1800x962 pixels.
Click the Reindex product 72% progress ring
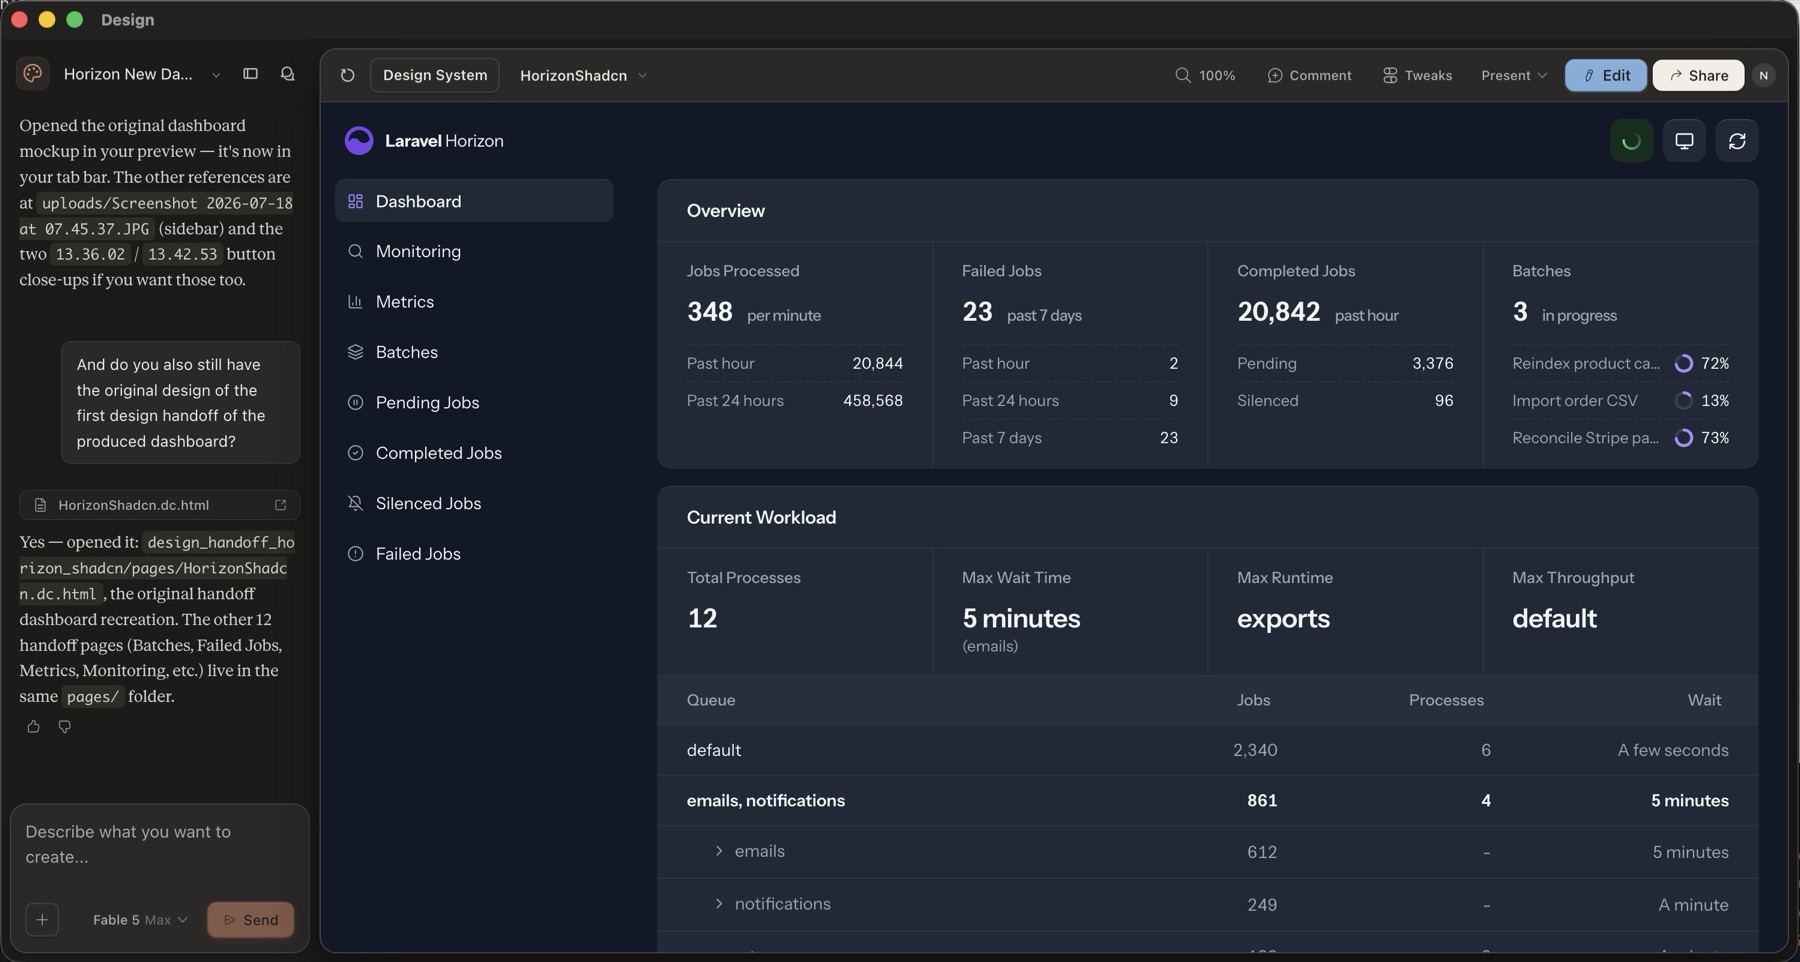coord(1684,363)
